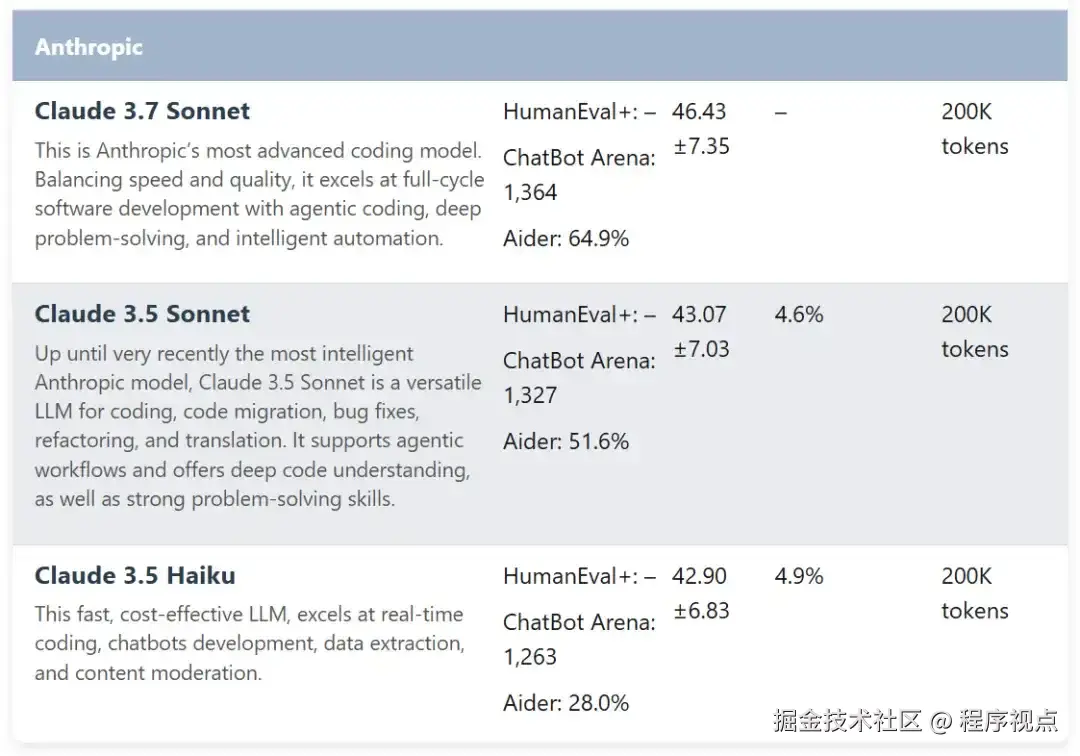Select the 46.43 ±7.35 value
Viewport: 1080px width, 756px height.
700,129
